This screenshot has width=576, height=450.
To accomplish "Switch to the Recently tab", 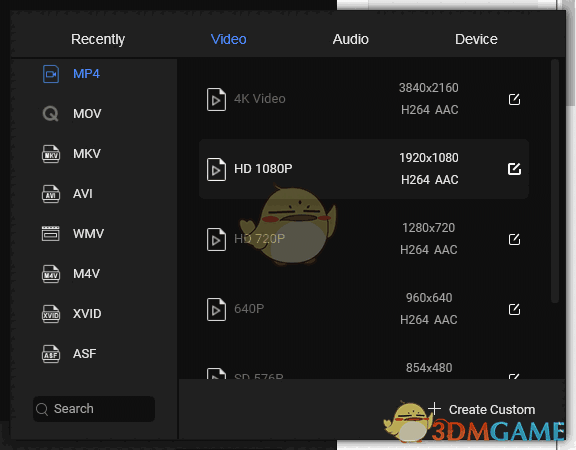I will pyautogui.click(x=98, y=39).
